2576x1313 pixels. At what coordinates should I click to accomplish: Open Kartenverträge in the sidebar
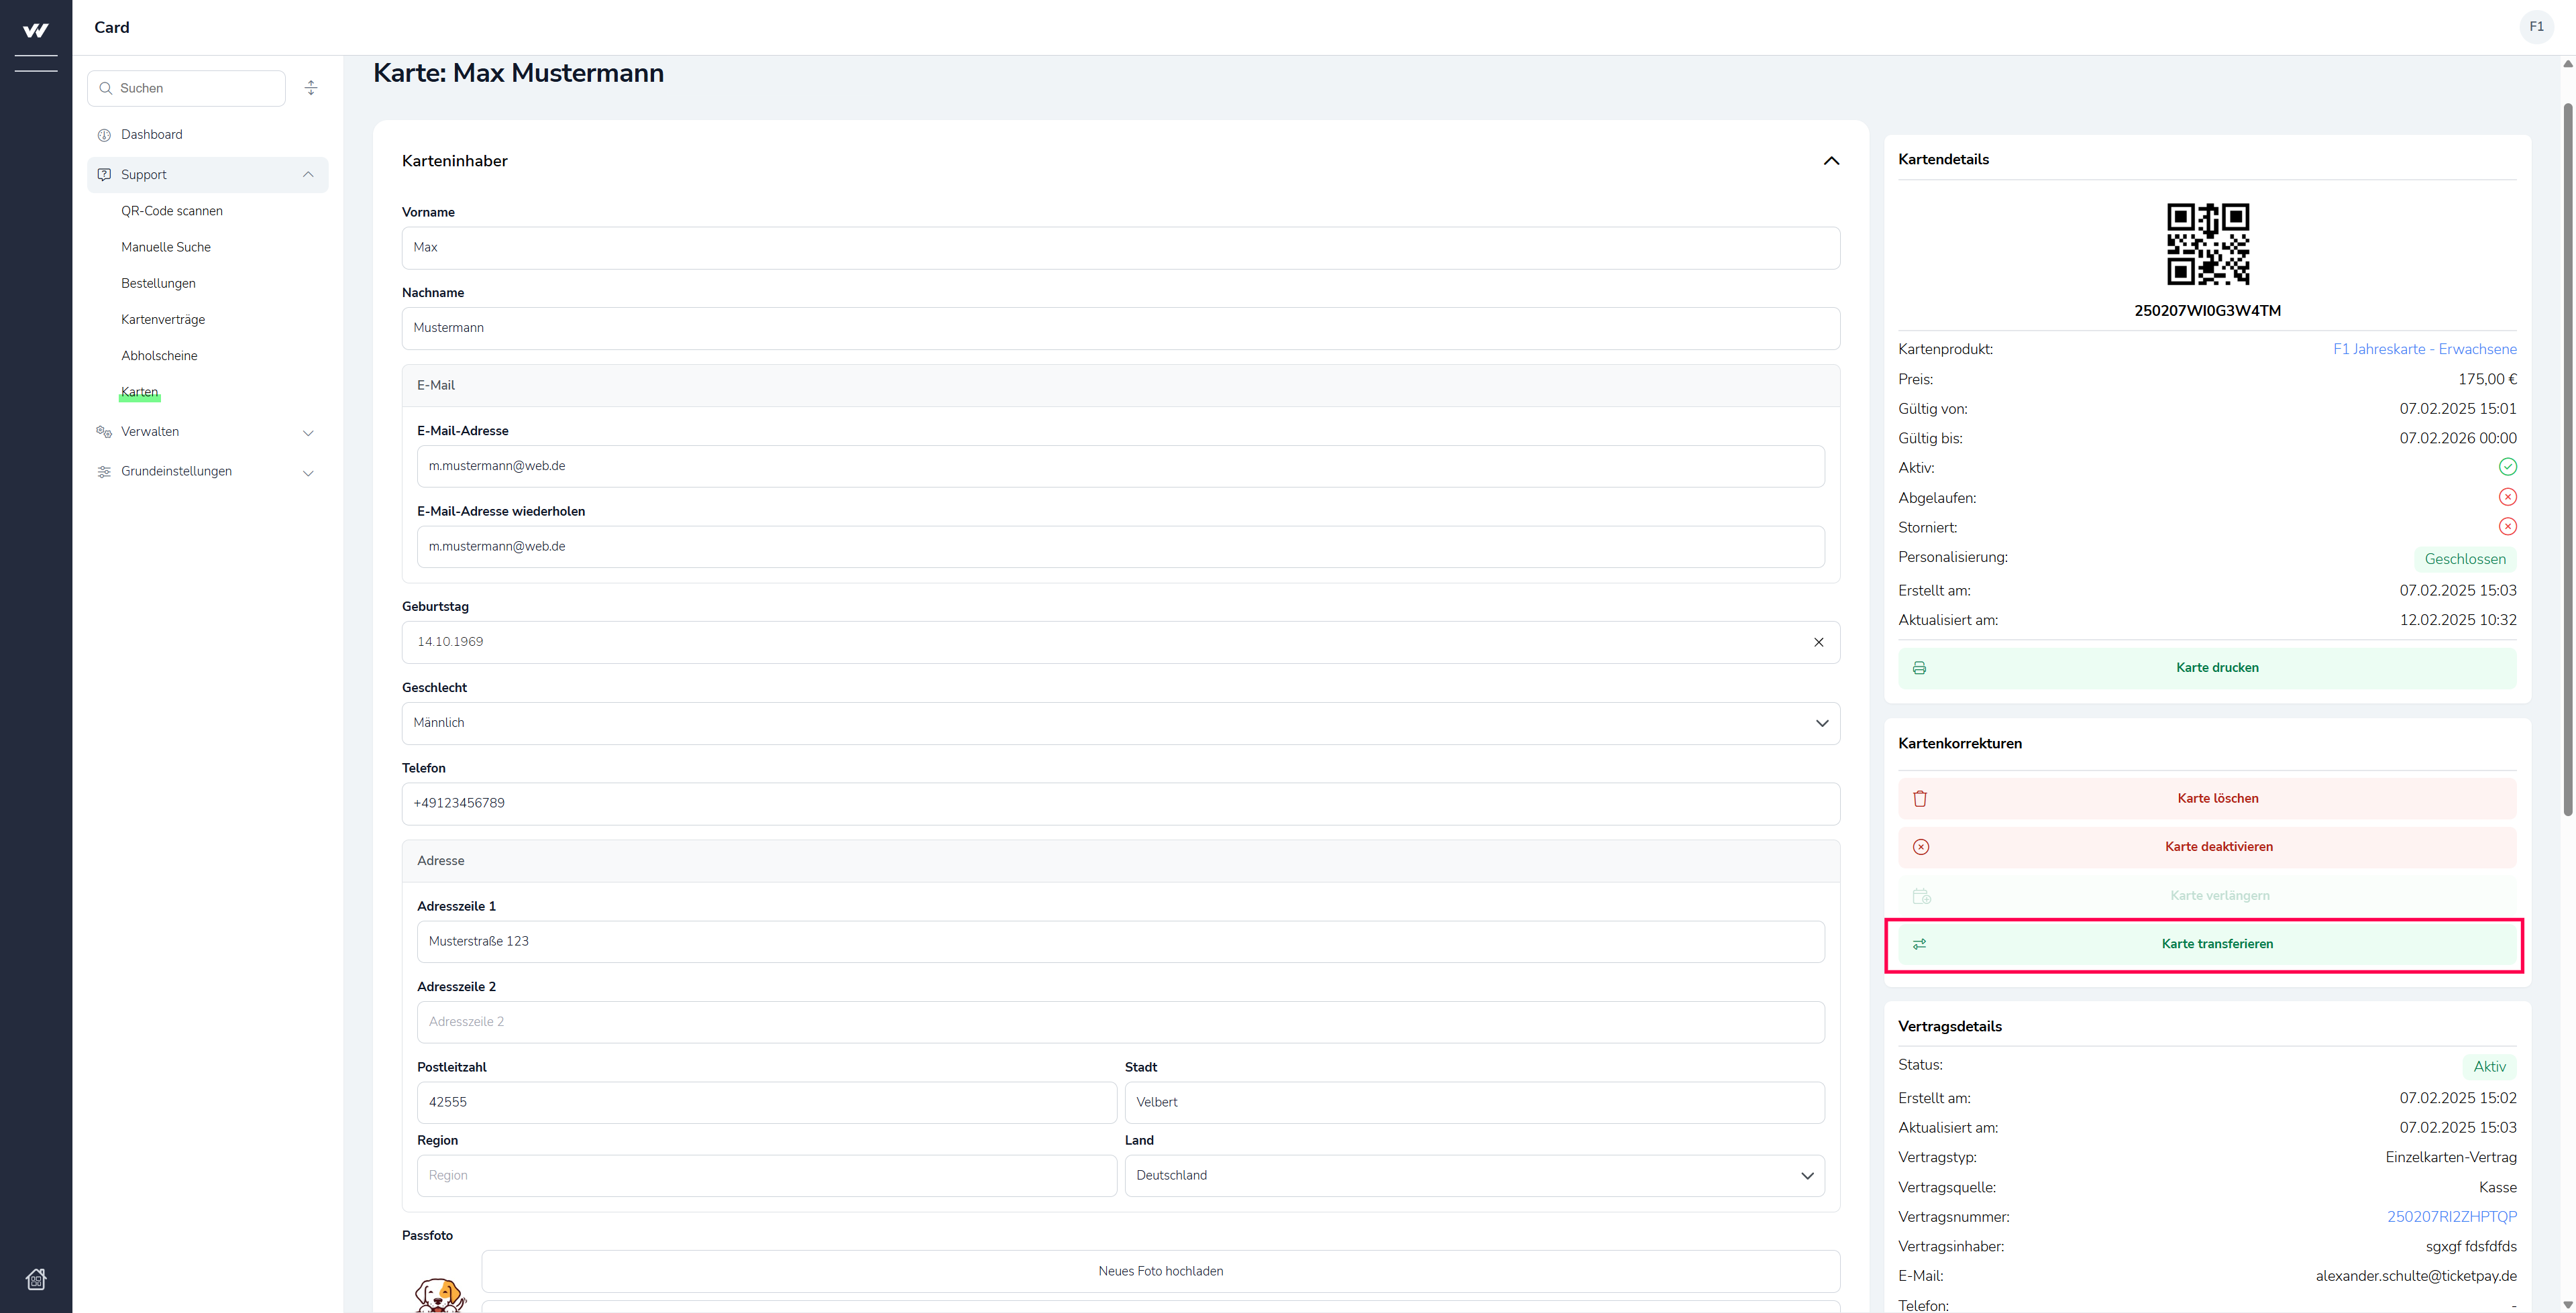pyautogui.click(x=163, y=320)
